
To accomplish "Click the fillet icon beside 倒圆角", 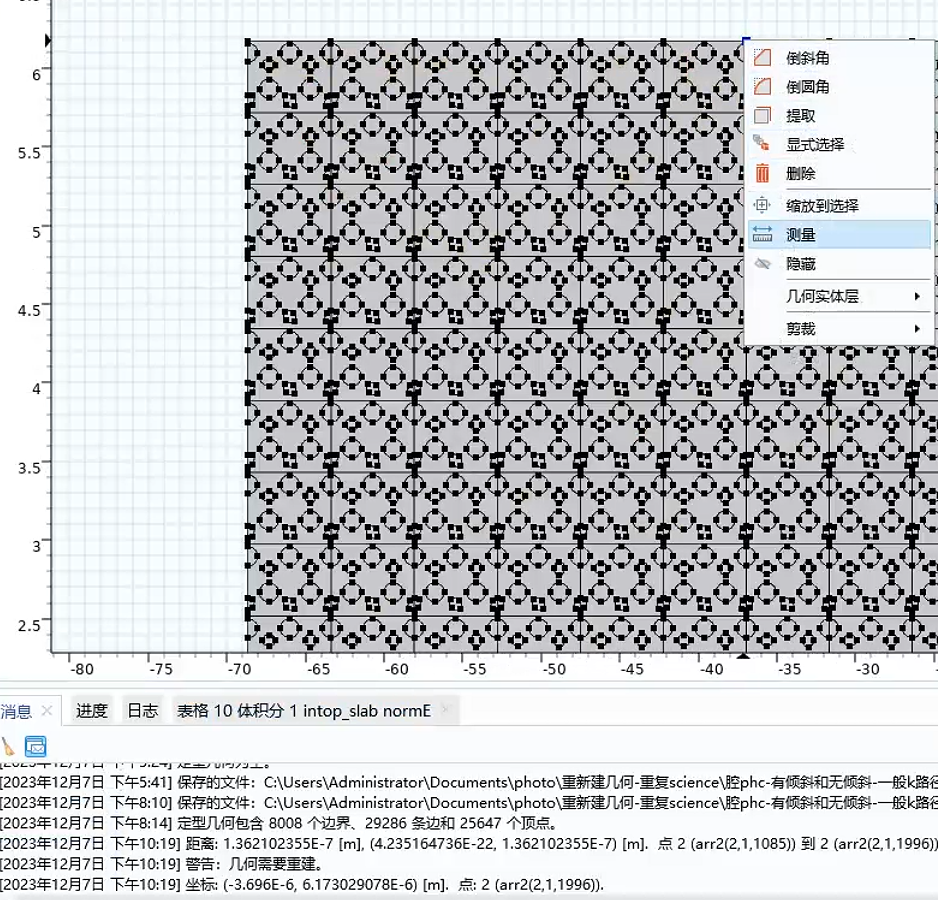I will 762,86.
